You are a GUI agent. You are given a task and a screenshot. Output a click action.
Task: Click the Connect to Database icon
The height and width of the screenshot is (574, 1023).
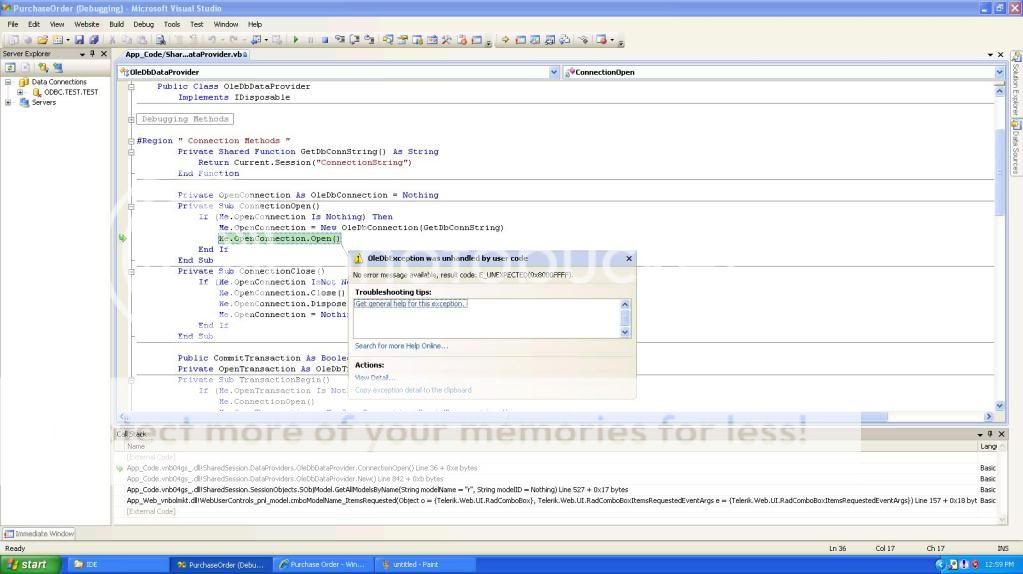[x=43, y=67]
